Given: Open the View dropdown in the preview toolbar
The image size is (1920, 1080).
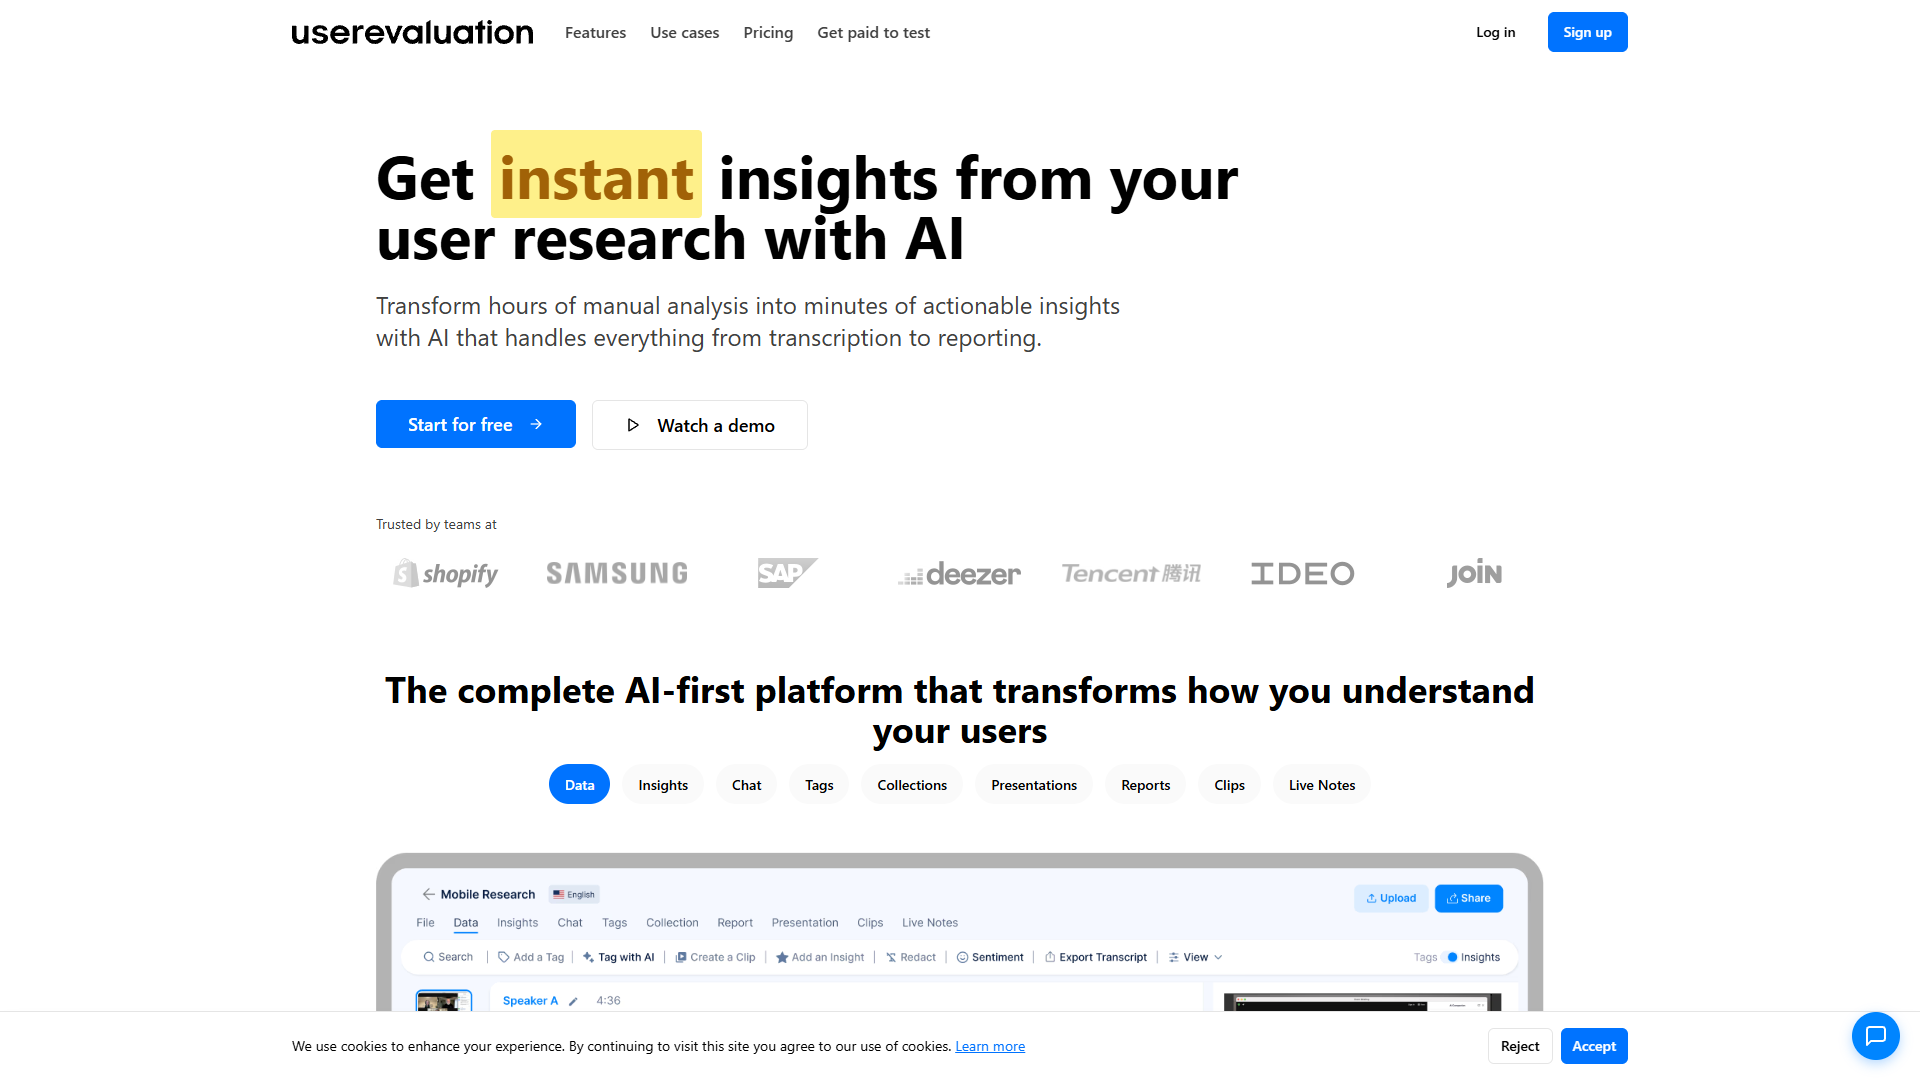Looking at the screenshot, I should [x=1196, y=957].
